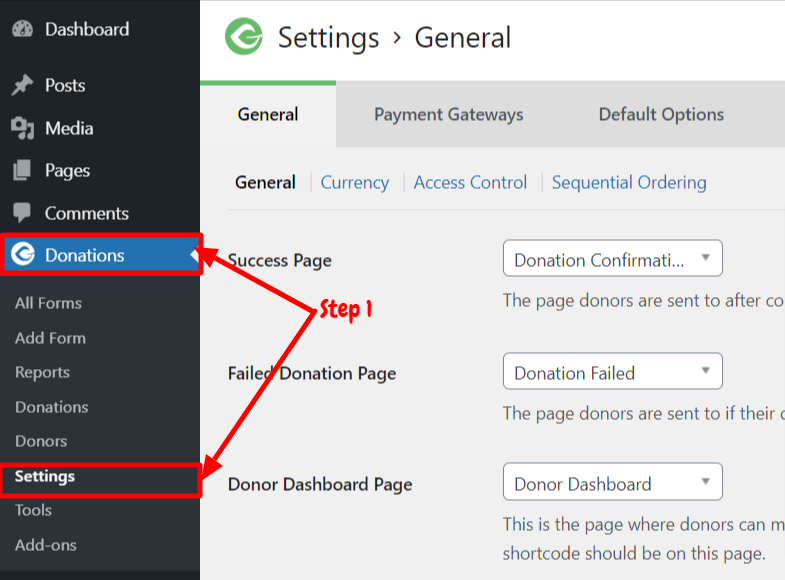Click the Settings breadcrumb heading
The width and height of the screenshot is (785, 580).
pos(328,38)
